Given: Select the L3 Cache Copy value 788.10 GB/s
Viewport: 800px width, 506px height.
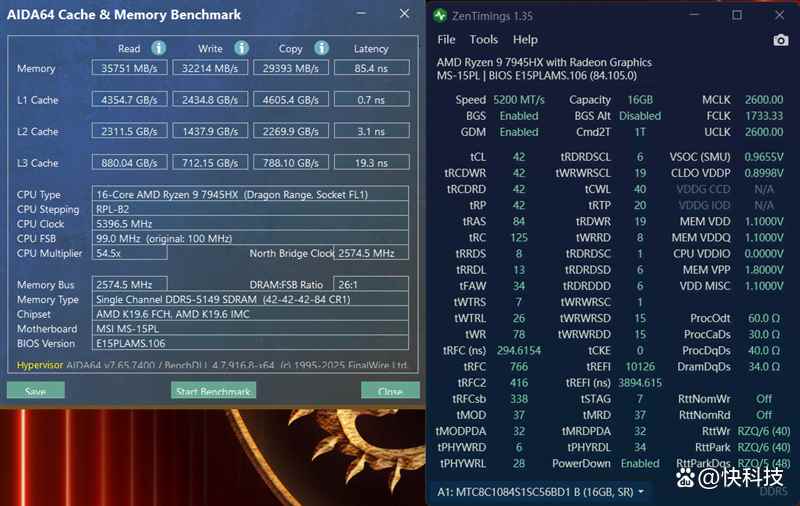Looking at the screenshot, I should coord(291,163).
